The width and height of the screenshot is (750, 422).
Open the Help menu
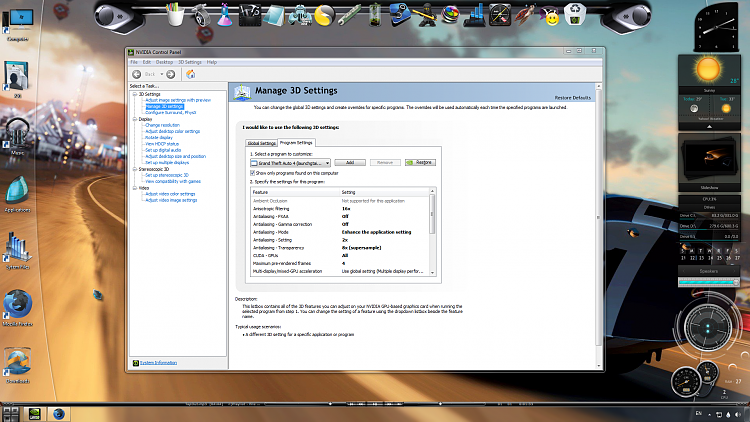(x=211, y=62)
